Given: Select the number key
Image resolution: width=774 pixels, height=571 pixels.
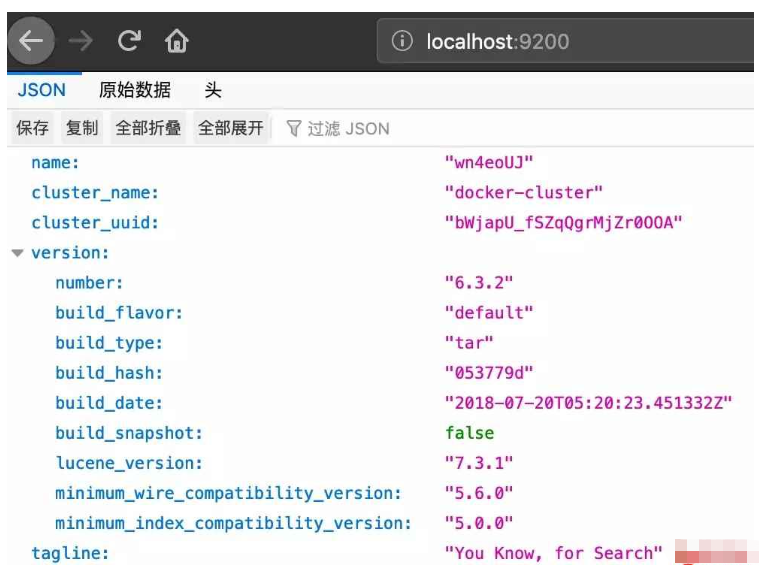Looking at the screenshot, I should (89, 283).
